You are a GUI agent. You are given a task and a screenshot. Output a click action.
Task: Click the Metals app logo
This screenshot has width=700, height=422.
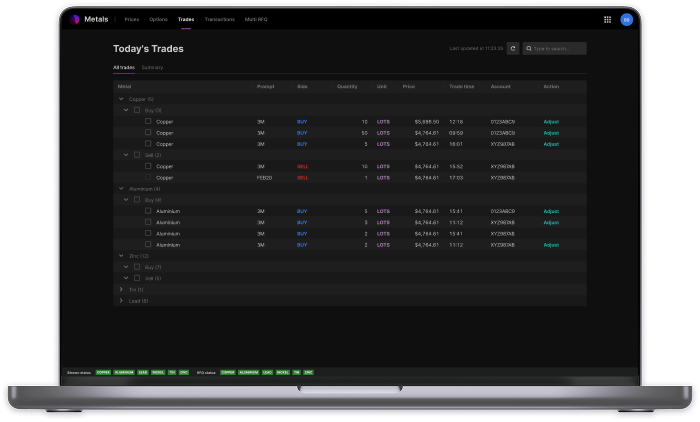click(x=75, y=19)
